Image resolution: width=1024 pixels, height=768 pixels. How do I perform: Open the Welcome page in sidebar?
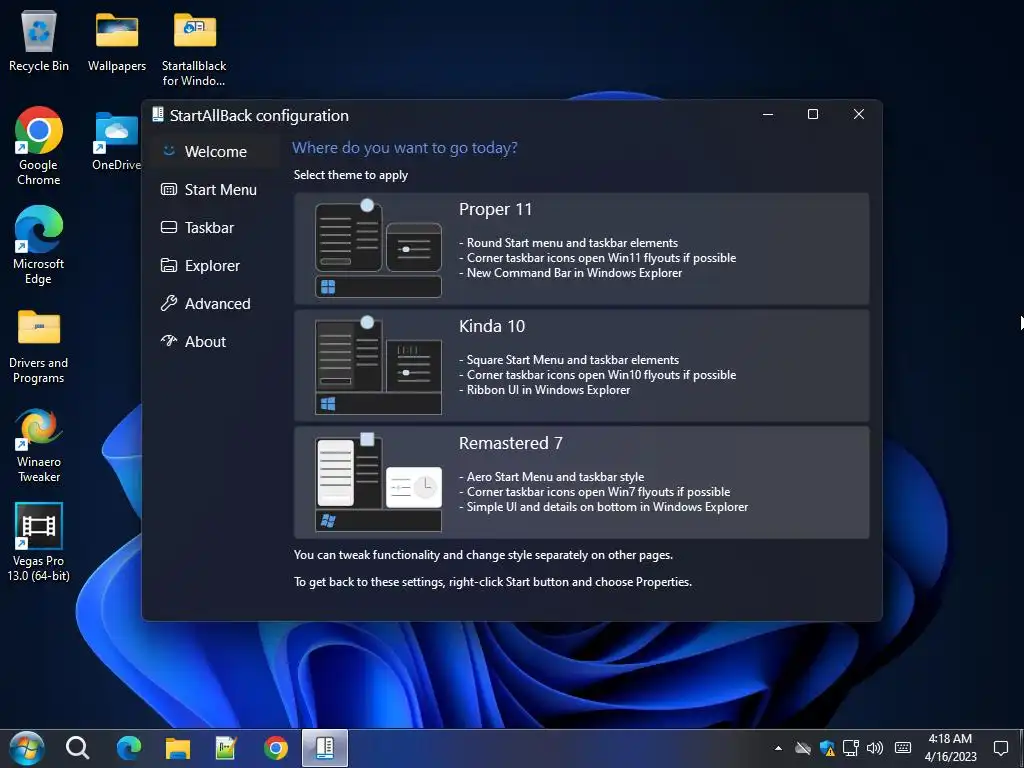pyautogui.click(x=216, y=152)
